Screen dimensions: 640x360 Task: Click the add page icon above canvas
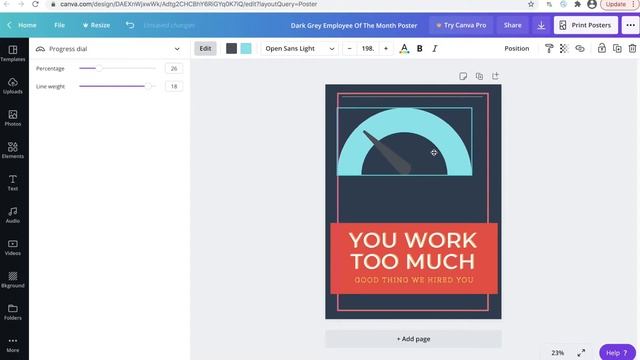click(x=495, y=76)
